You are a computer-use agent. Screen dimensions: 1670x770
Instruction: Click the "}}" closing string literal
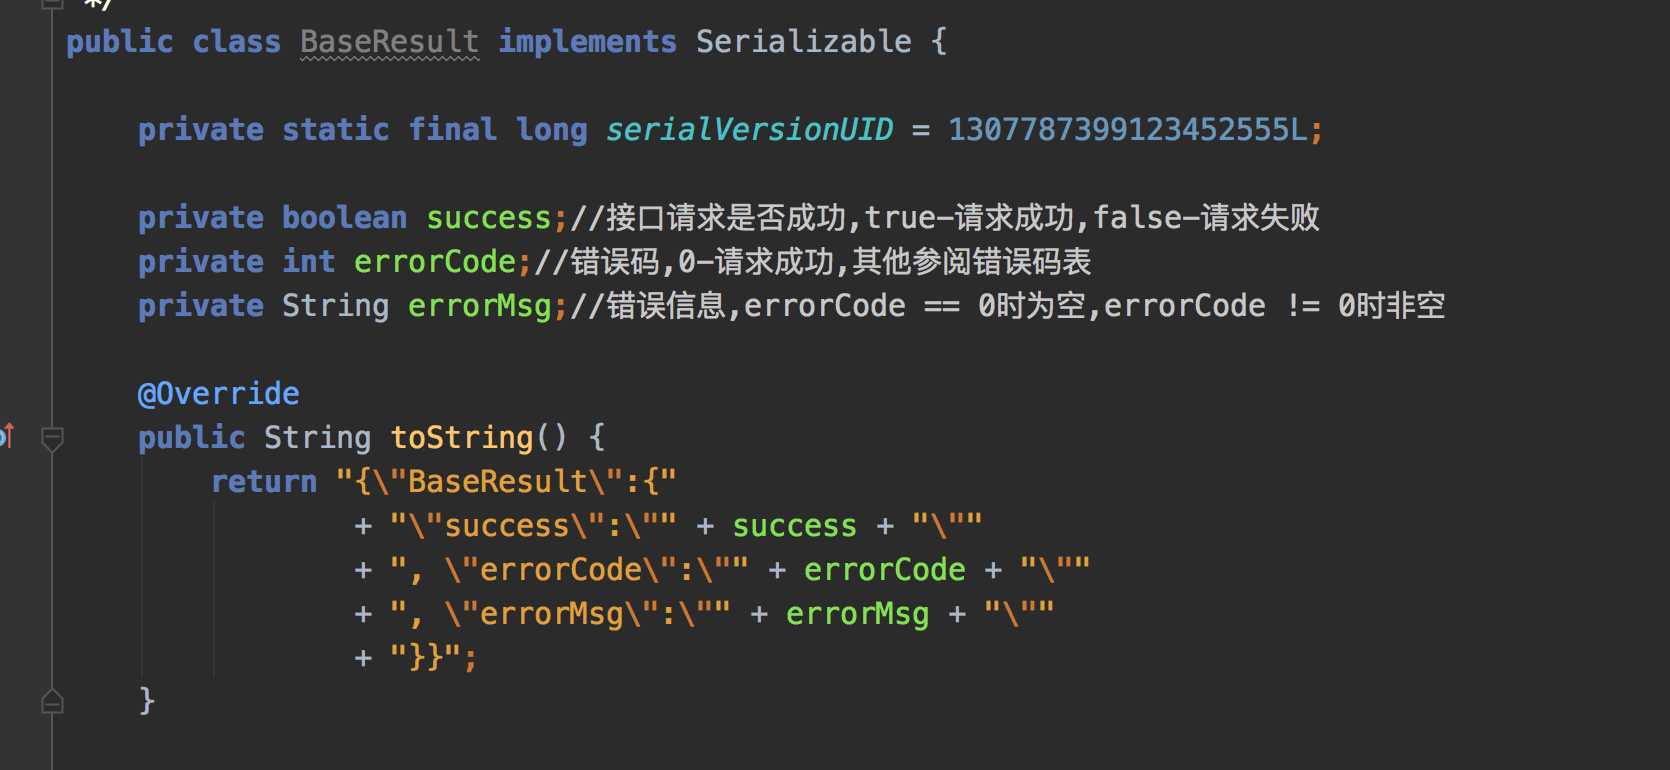[x=426, y=657]
